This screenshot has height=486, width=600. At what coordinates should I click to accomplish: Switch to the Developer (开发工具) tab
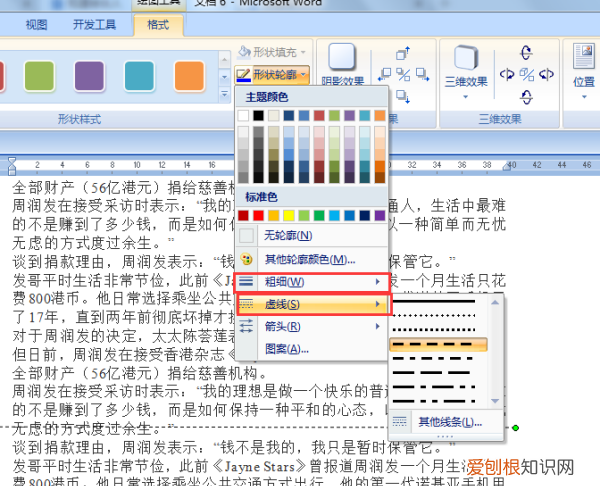click(x=94, y=25)
